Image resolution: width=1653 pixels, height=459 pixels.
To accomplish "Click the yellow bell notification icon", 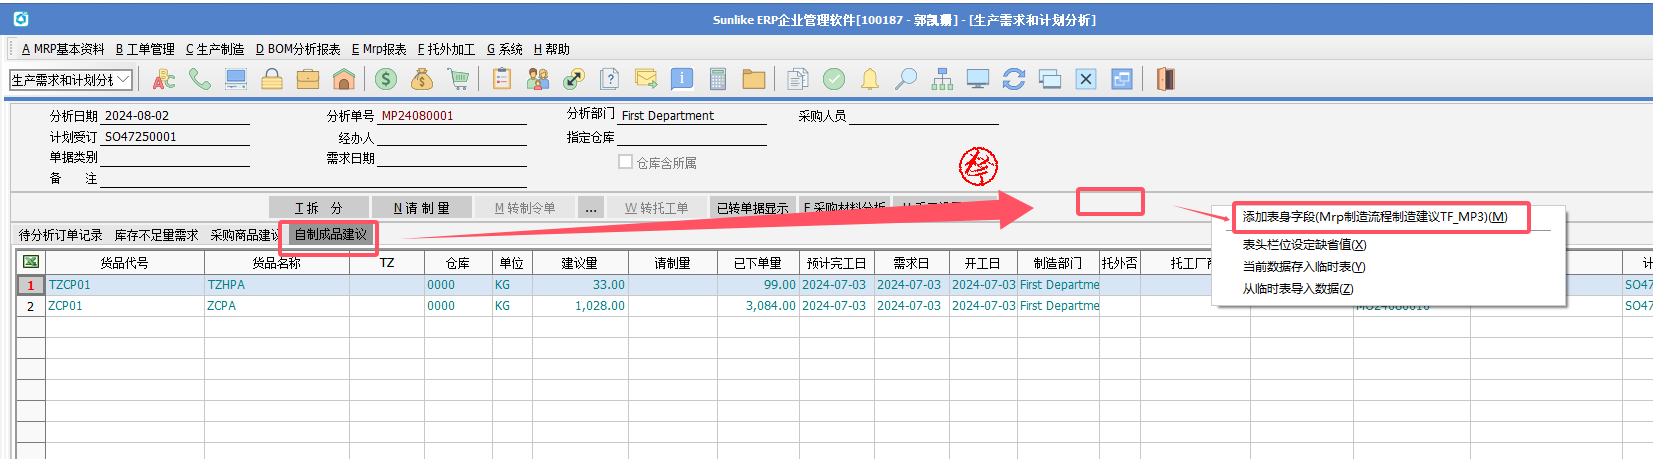I will [870, 80].
